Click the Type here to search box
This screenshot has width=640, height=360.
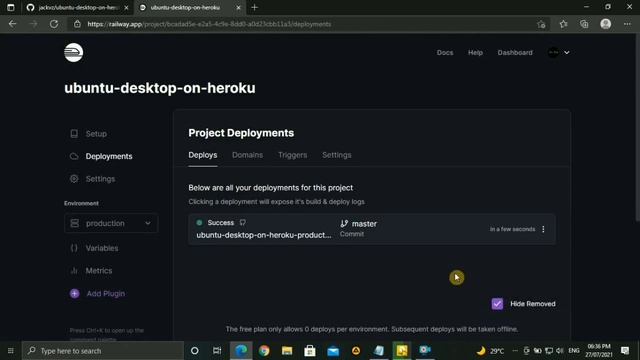click(x=103, y=351)
